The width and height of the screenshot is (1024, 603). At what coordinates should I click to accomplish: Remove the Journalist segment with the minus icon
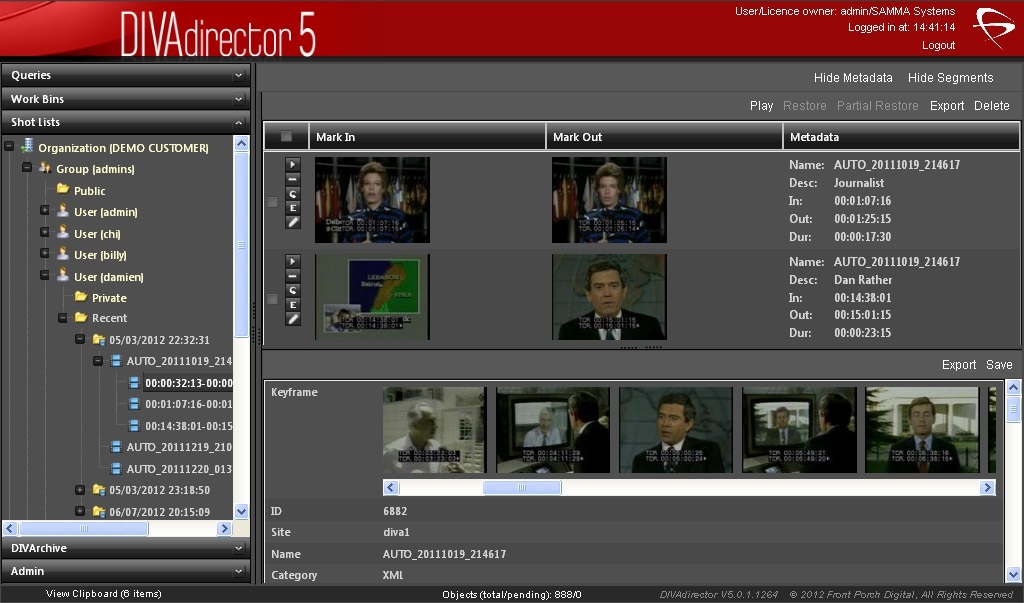tap(293, 178)
